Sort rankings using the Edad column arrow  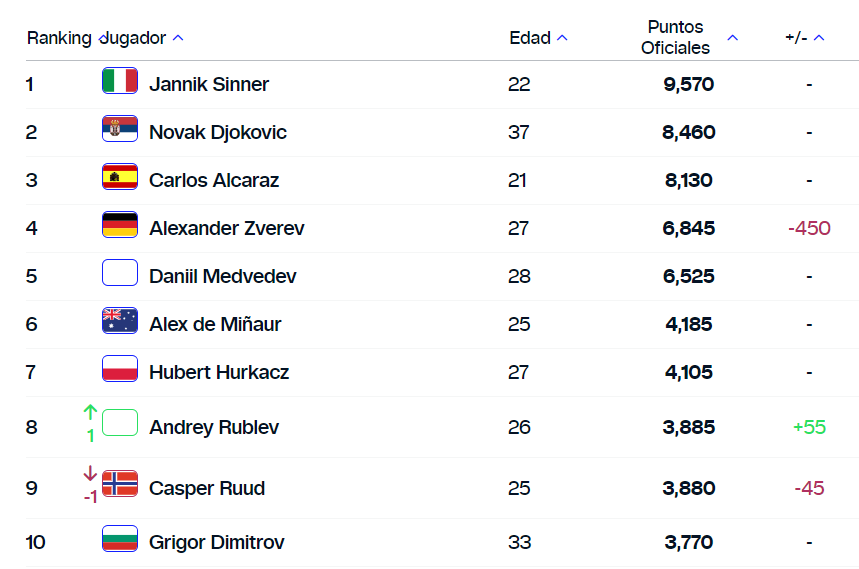562,38
